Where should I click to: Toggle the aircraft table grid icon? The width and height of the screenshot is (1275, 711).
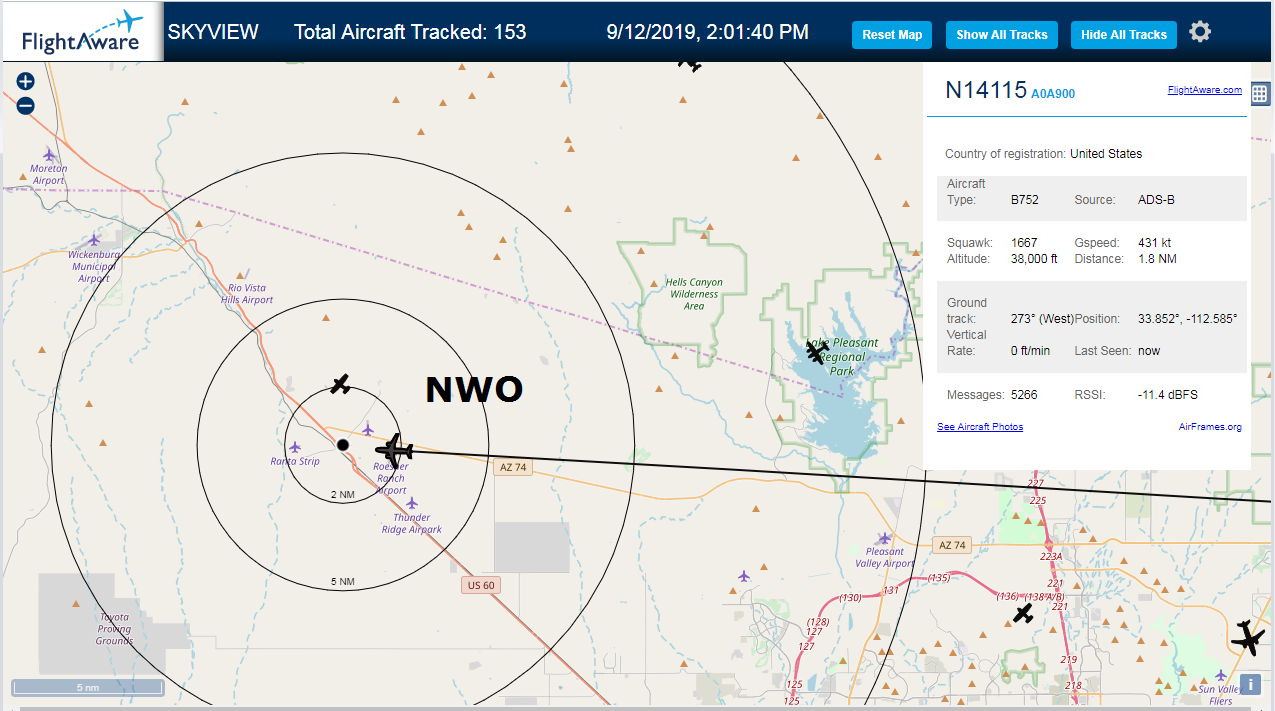point(1260,94)
